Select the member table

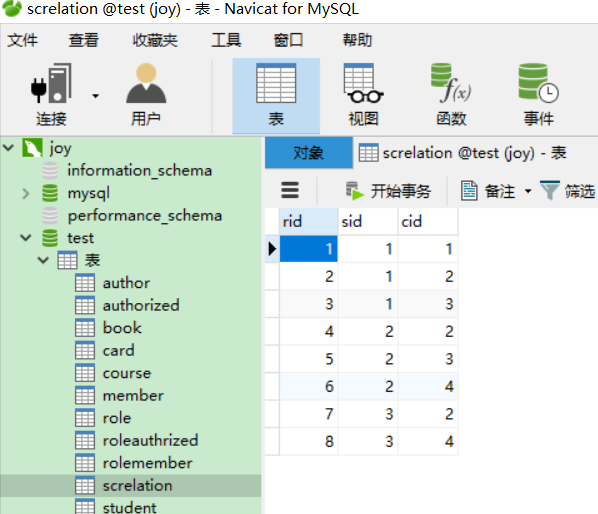133,395
